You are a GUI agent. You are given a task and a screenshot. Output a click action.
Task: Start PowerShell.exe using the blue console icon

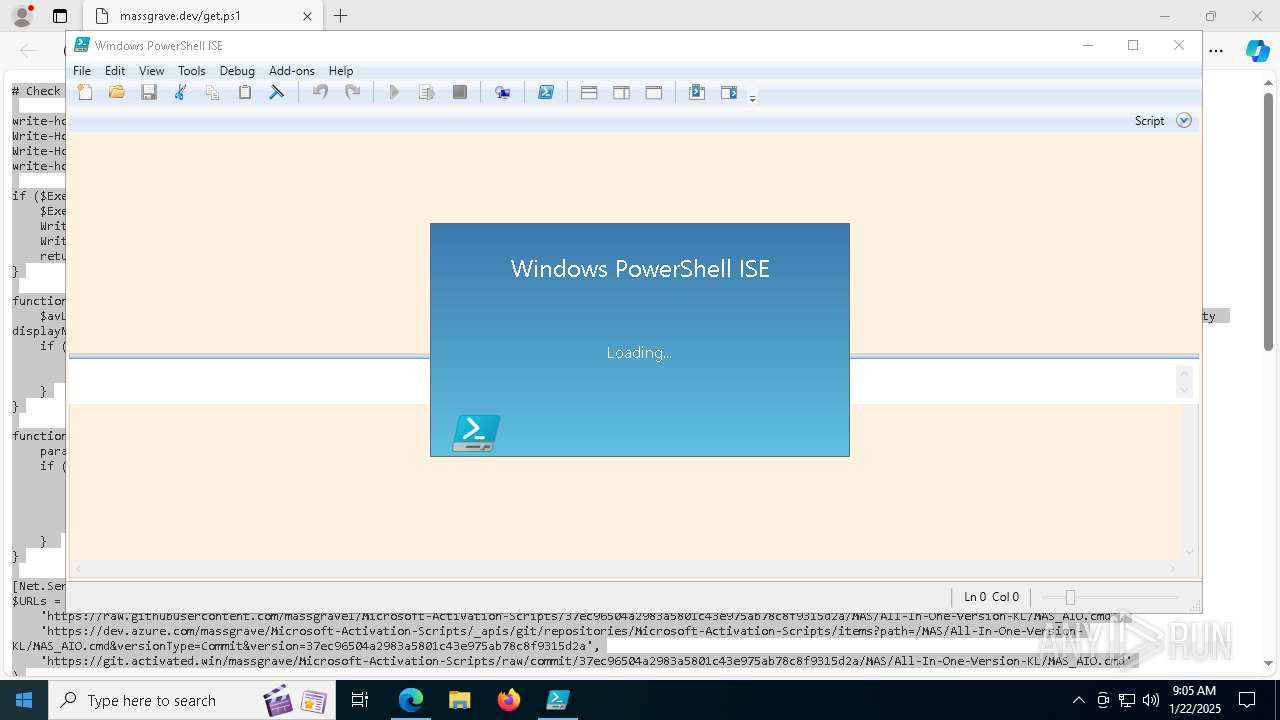pyautogui.click(x=546, y=93)
